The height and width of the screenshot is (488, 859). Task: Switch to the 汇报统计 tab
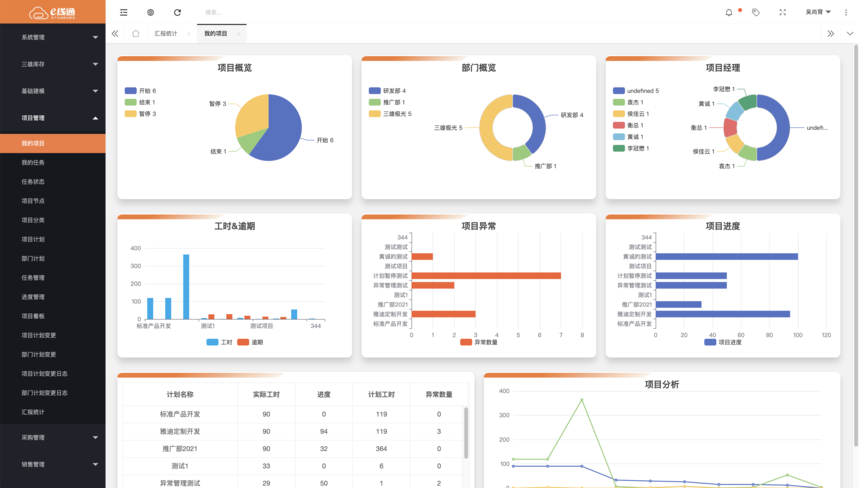165,33
